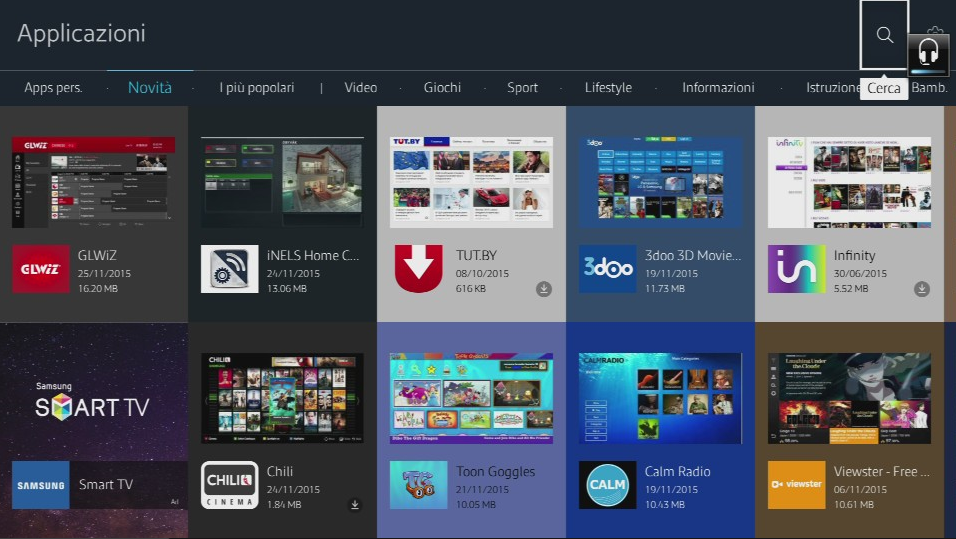
Task: Click the GLWiZ app title
Action: [97, 255]
